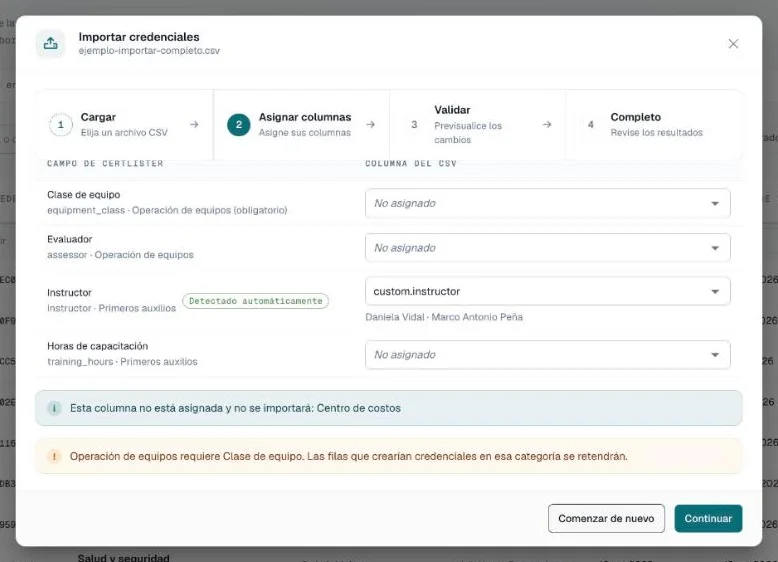The width and height of the screenshot is (778, 562).
Task: Click the Continuar button
Action: [708, 518]
